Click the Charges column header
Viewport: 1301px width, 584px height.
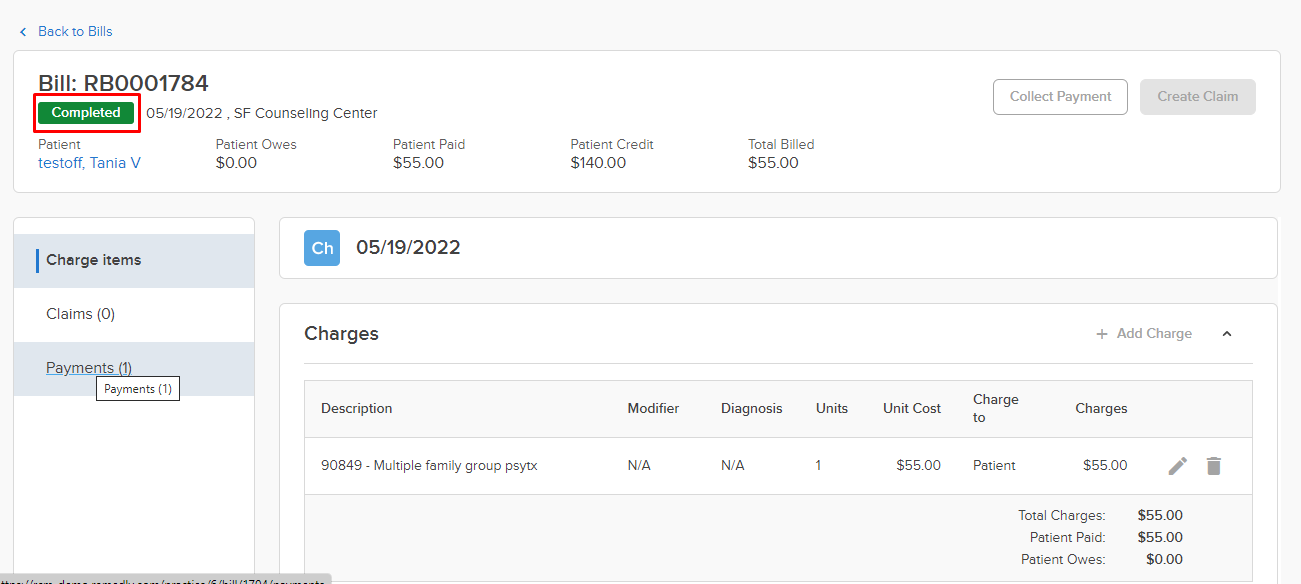(x=1101, y=408)
